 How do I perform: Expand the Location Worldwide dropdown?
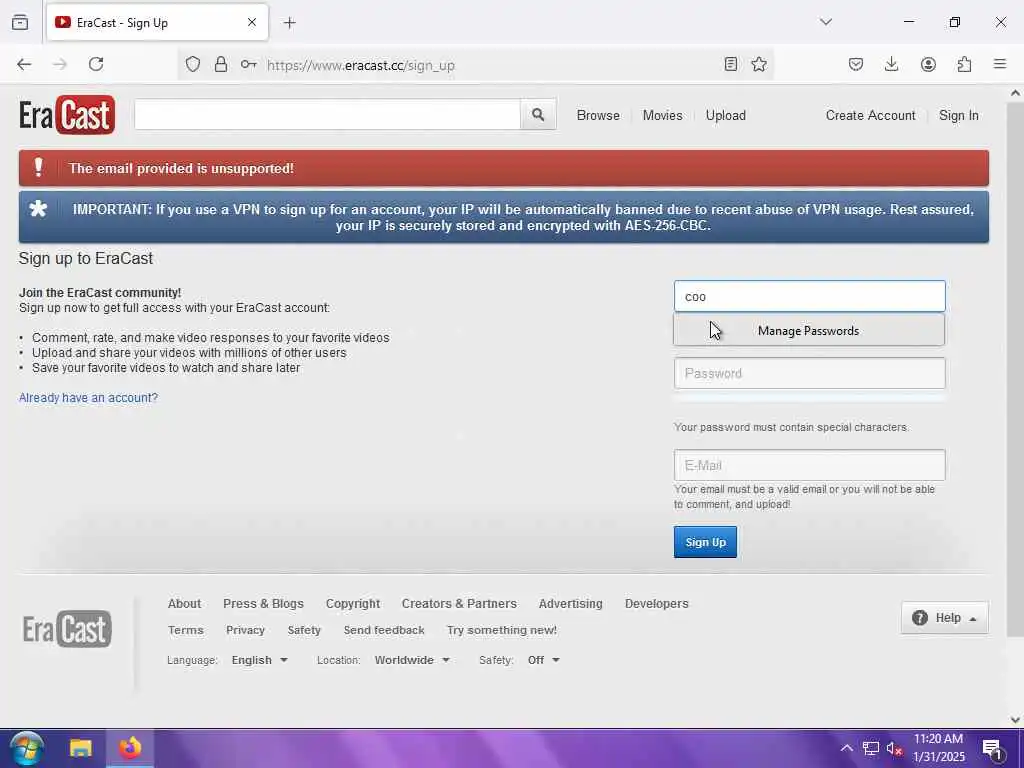(x=412, y=660)
